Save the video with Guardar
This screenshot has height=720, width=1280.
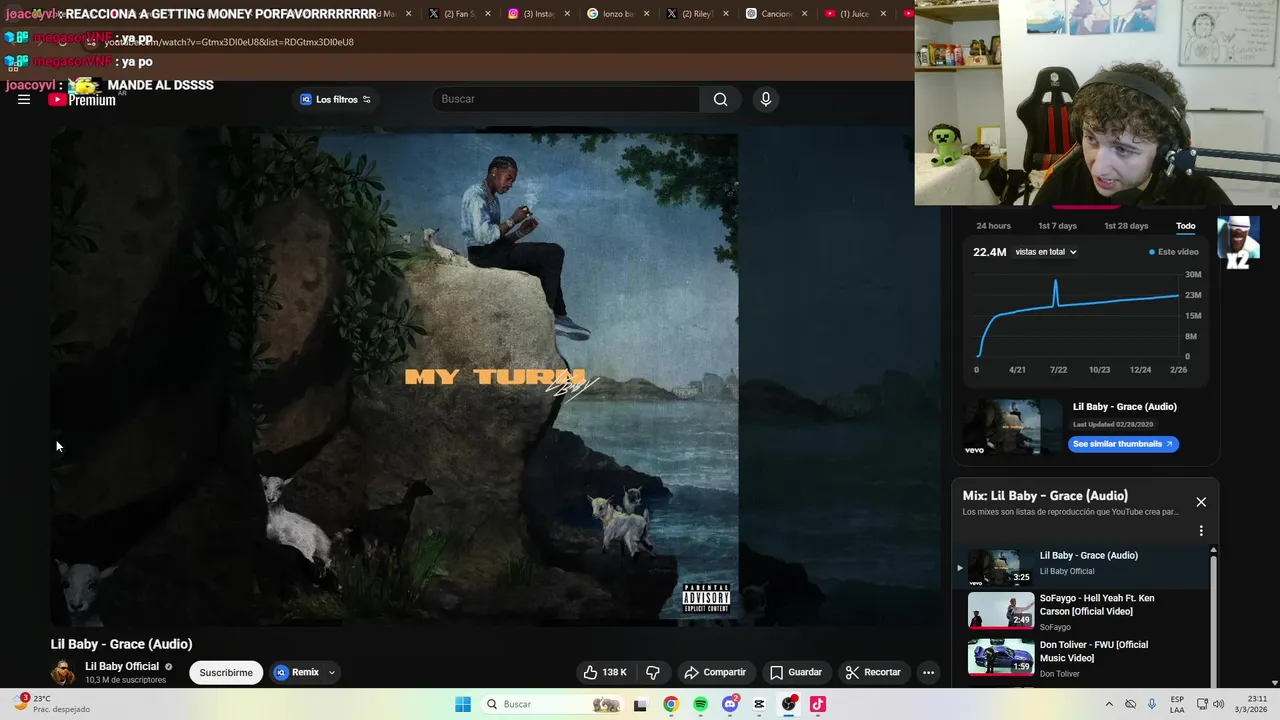click(796, 672)
